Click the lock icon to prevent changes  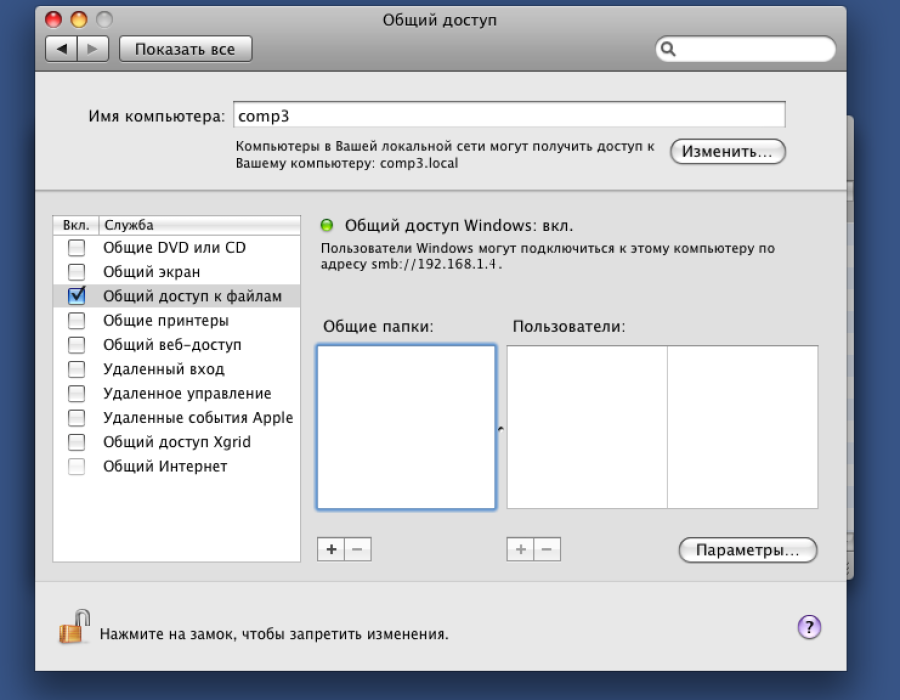point(75,627)
